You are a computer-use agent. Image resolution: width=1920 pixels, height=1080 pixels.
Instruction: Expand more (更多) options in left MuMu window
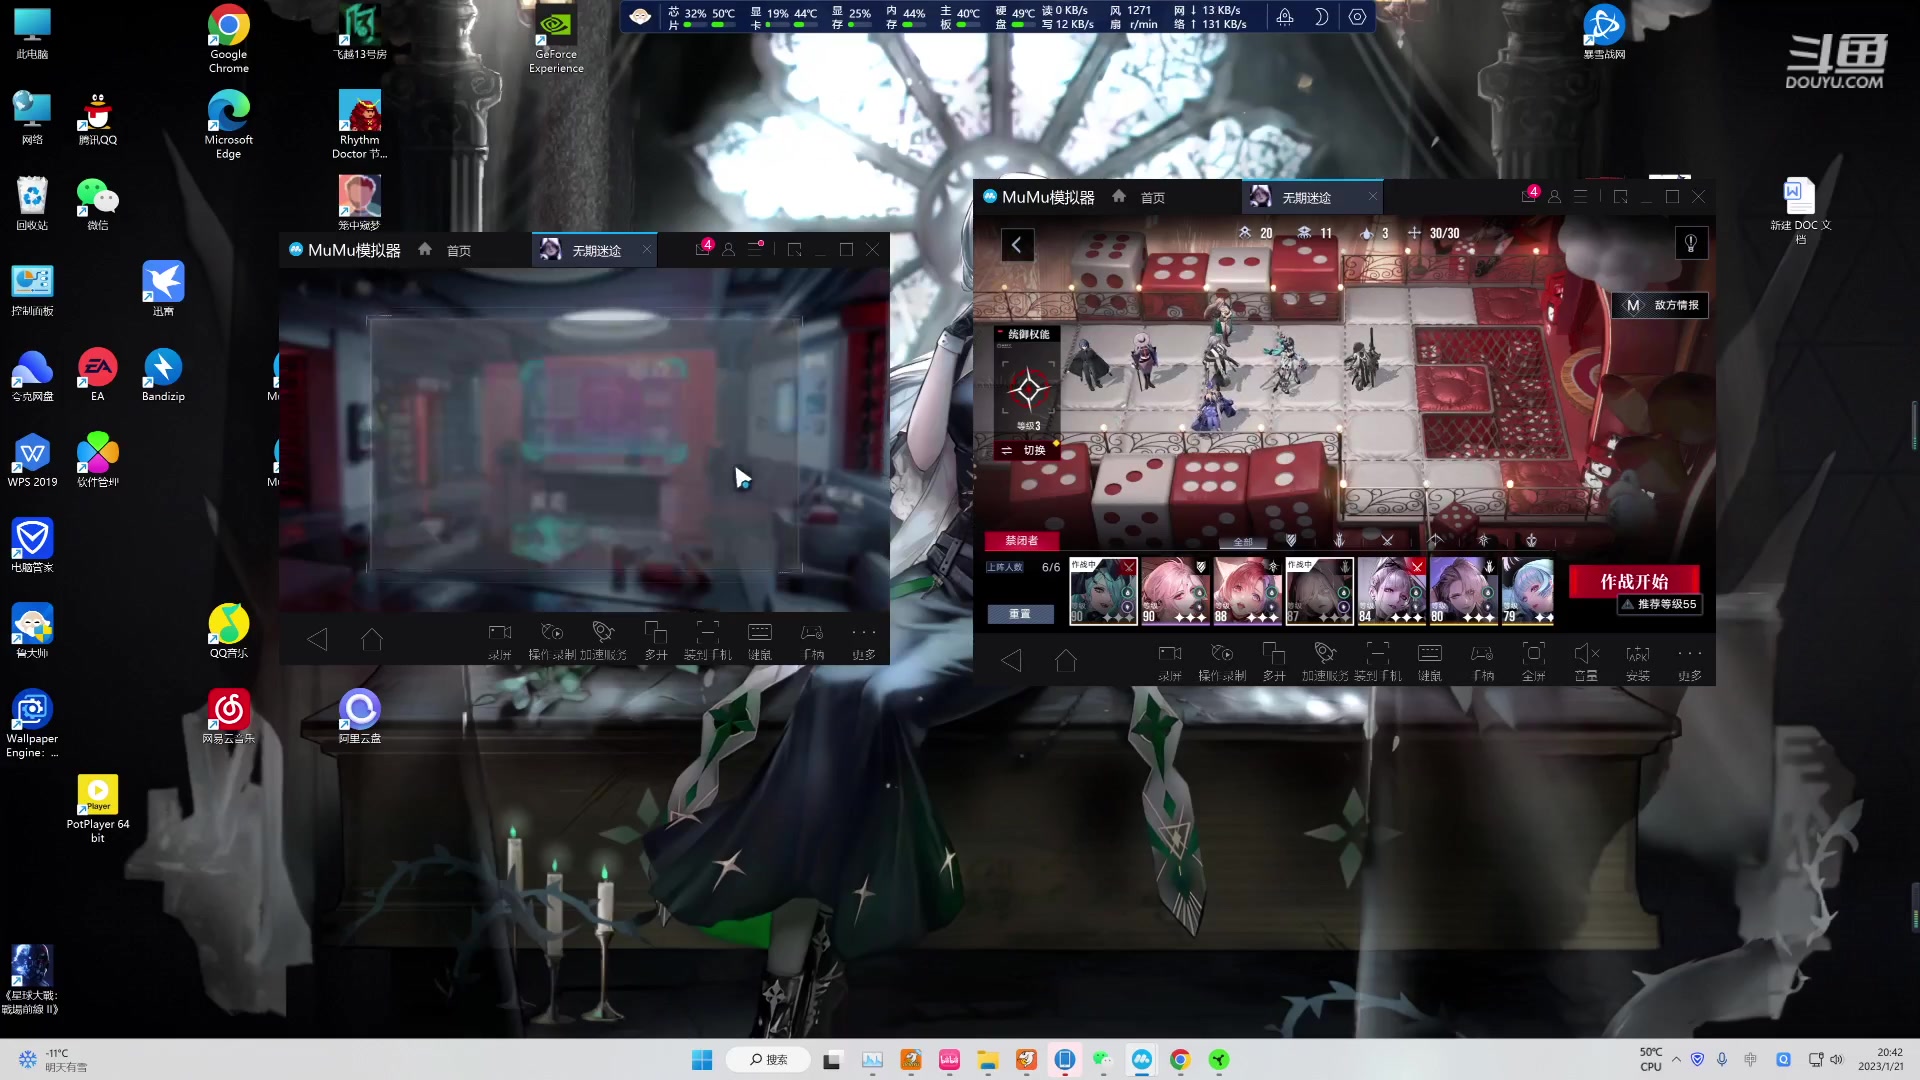pos(864,640)
